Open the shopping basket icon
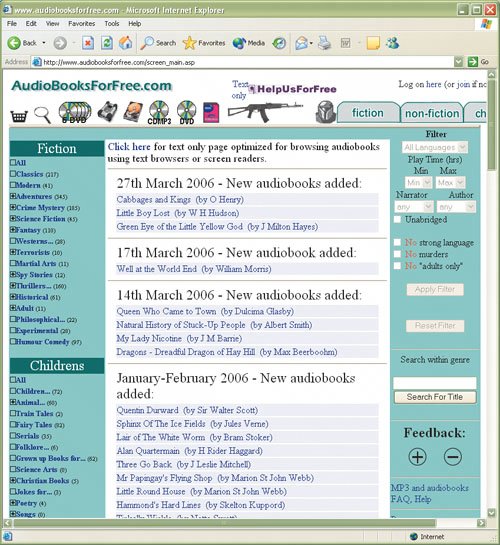 point(19,116)
